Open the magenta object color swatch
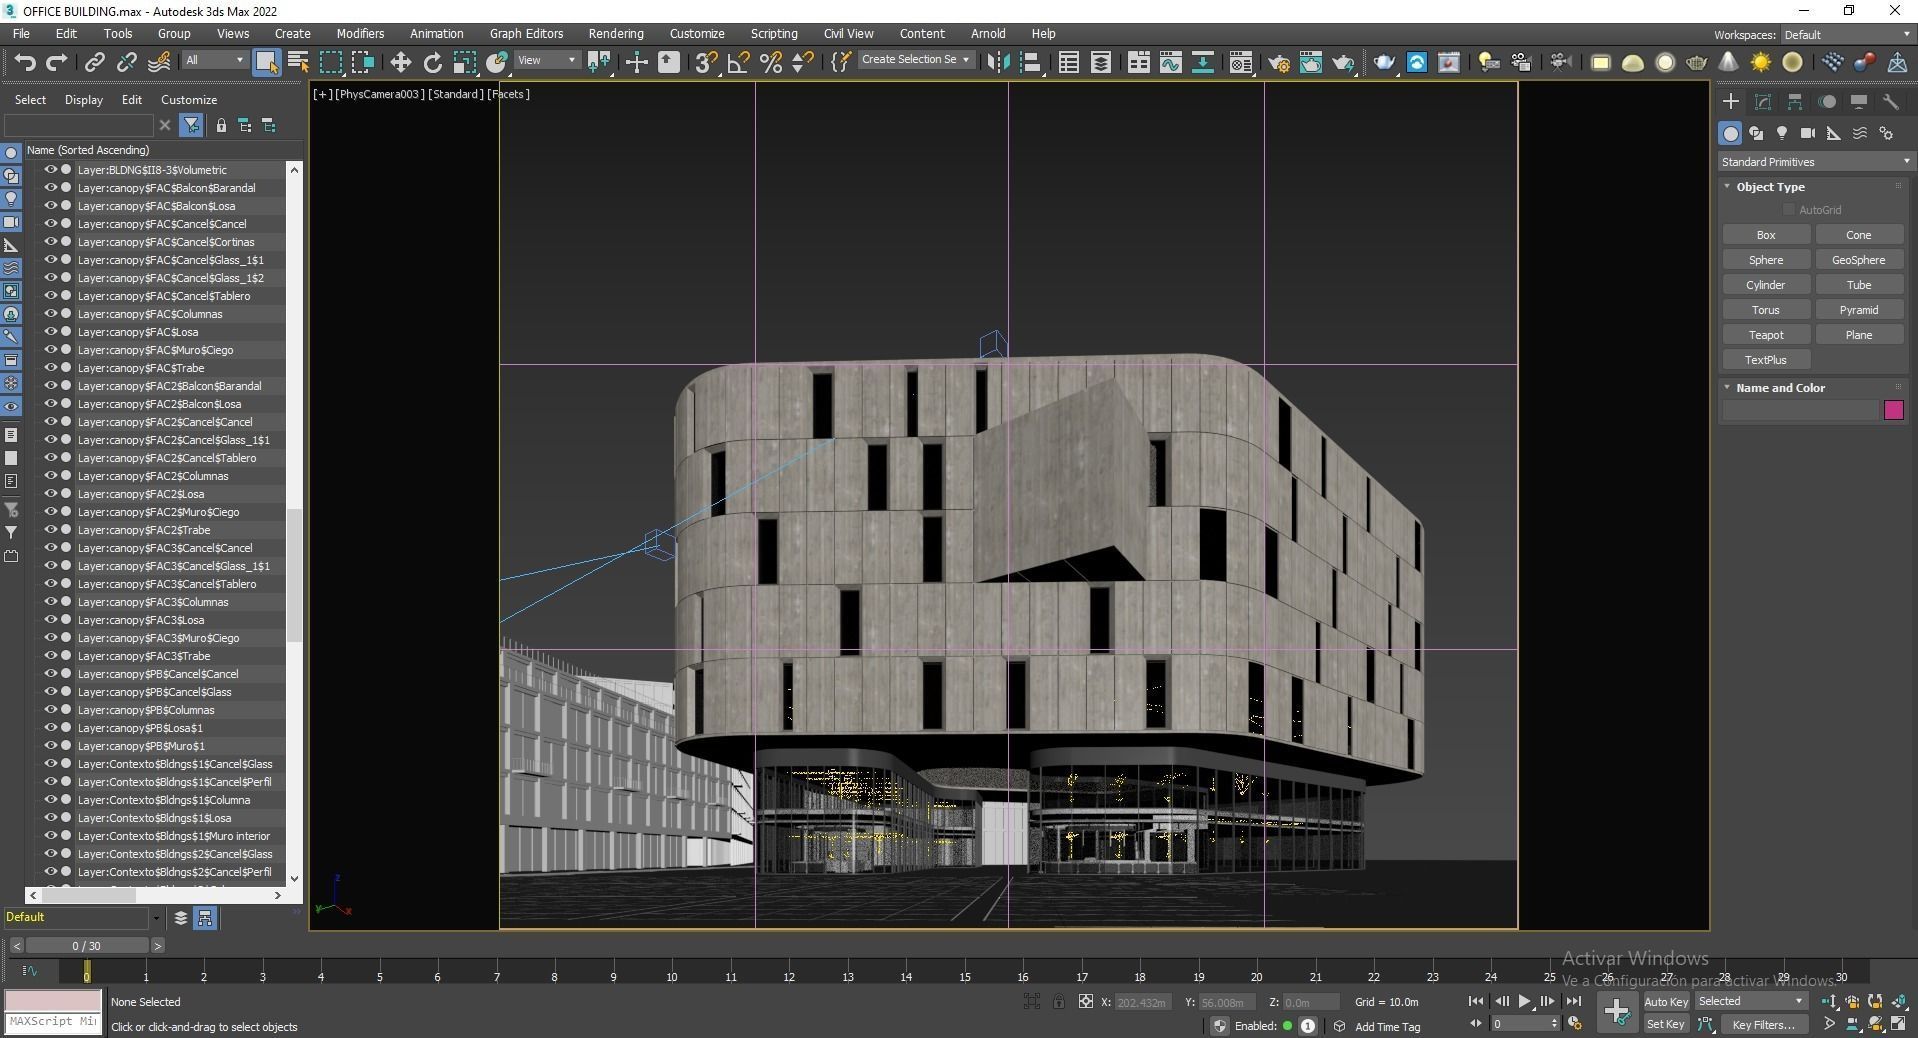 coord(1893,410)
